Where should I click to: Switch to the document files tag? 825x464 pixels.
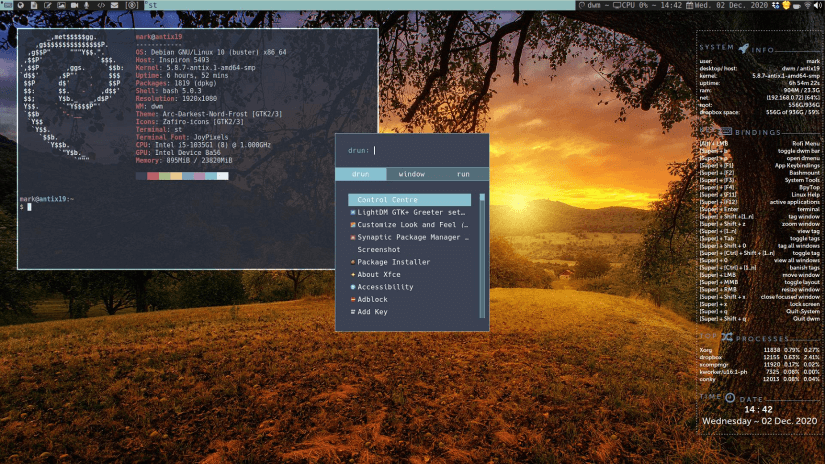point(34,5)
